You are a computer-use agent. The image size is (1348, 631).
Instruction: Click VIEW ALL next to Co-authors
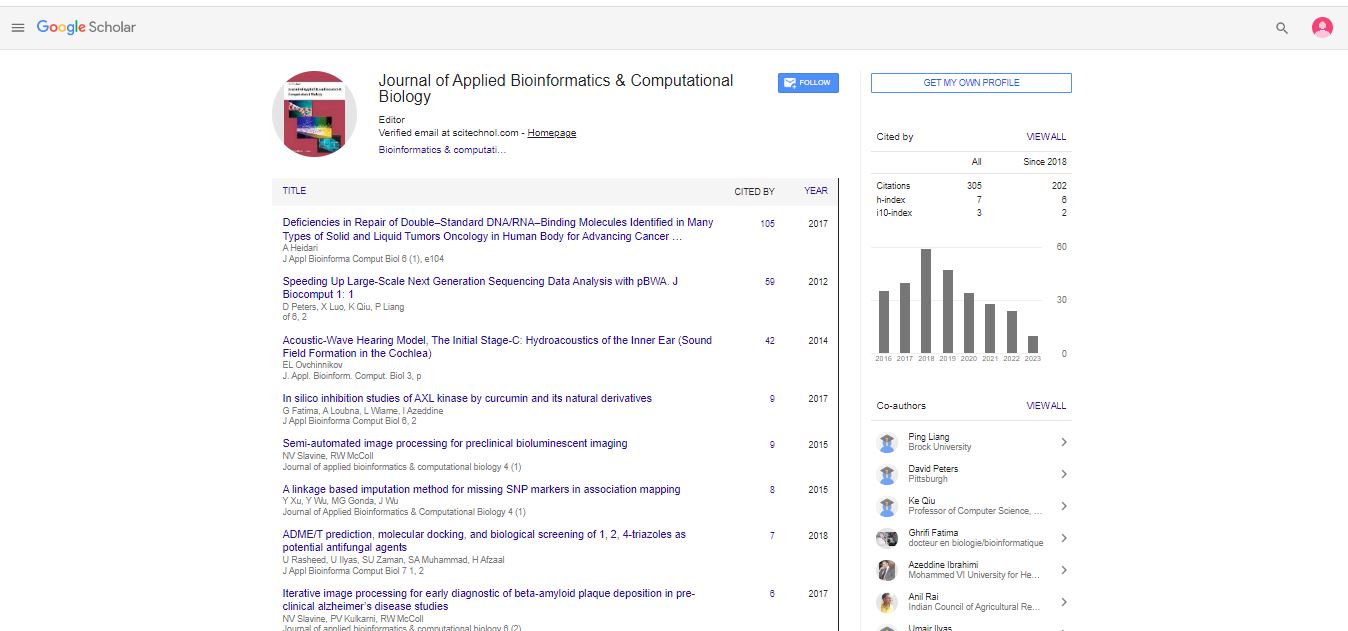point(1046,406)
